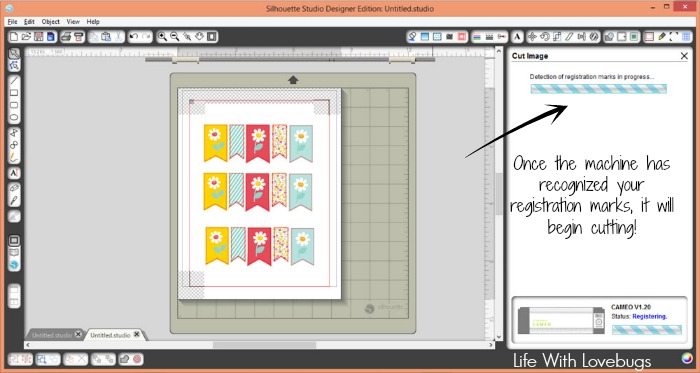Image resolution: width=700 pixels, height=373 pixels.
Task: Click the CAMEO machine thumbnail
Action: 562,320
